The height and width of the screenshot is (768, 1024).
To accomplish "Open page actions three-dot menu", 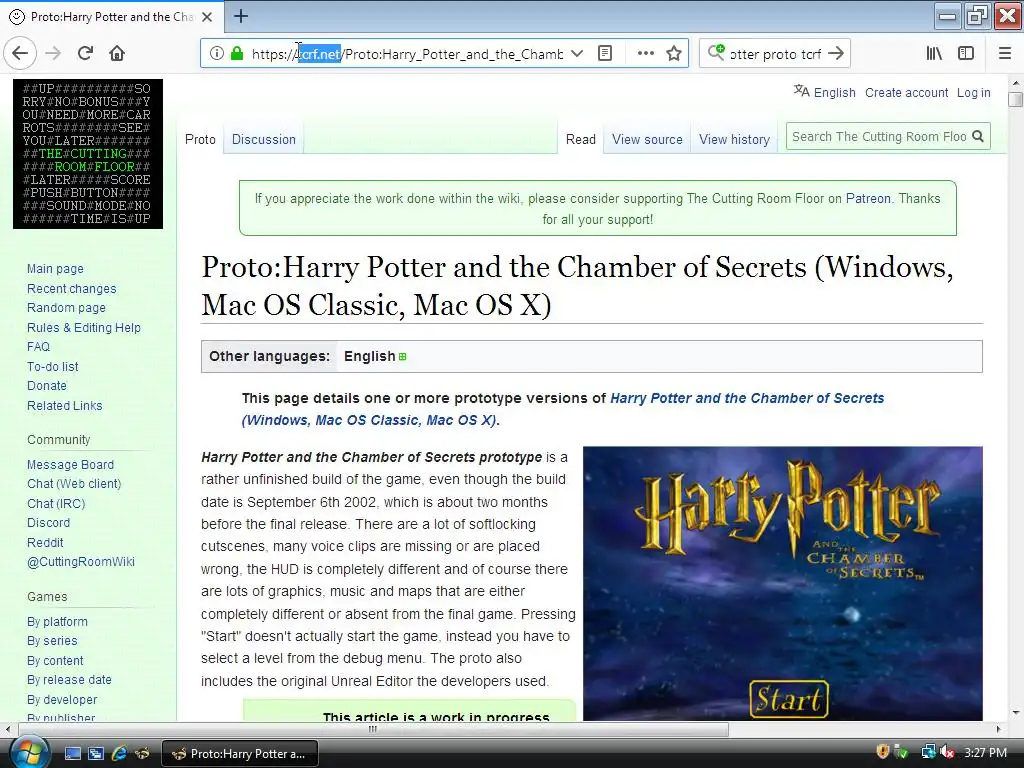I will [645, 54].
